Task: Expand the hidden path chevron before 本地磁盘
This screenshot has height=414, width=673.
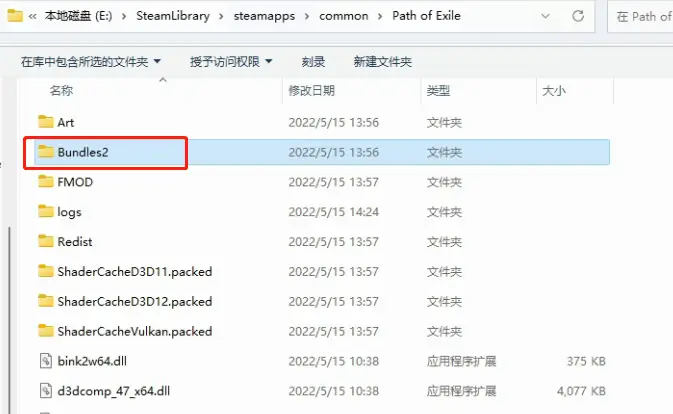Action: (x=33, y=16)
